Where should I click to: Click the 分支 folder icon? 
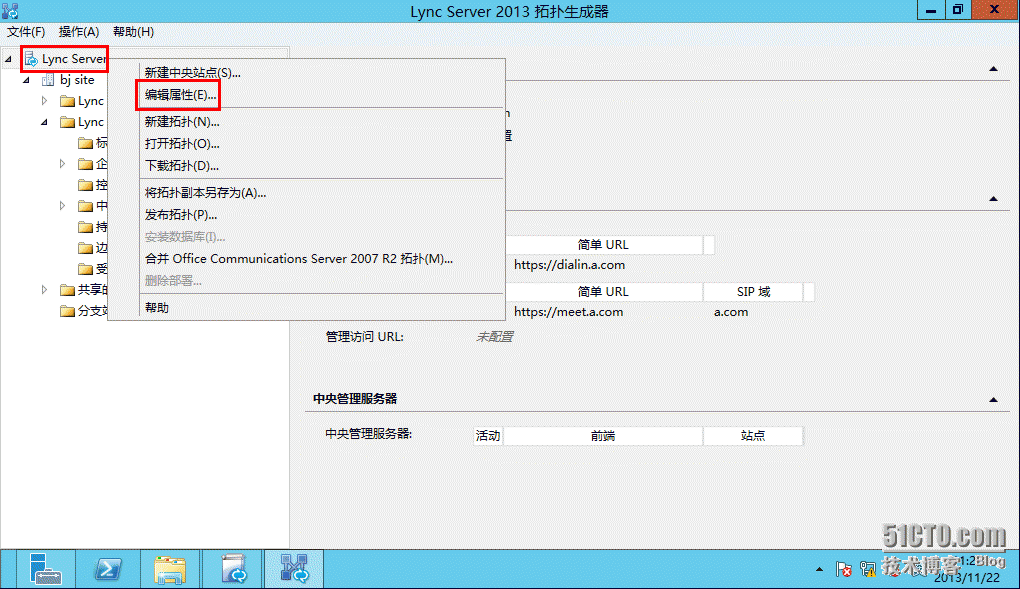point(67,310)
